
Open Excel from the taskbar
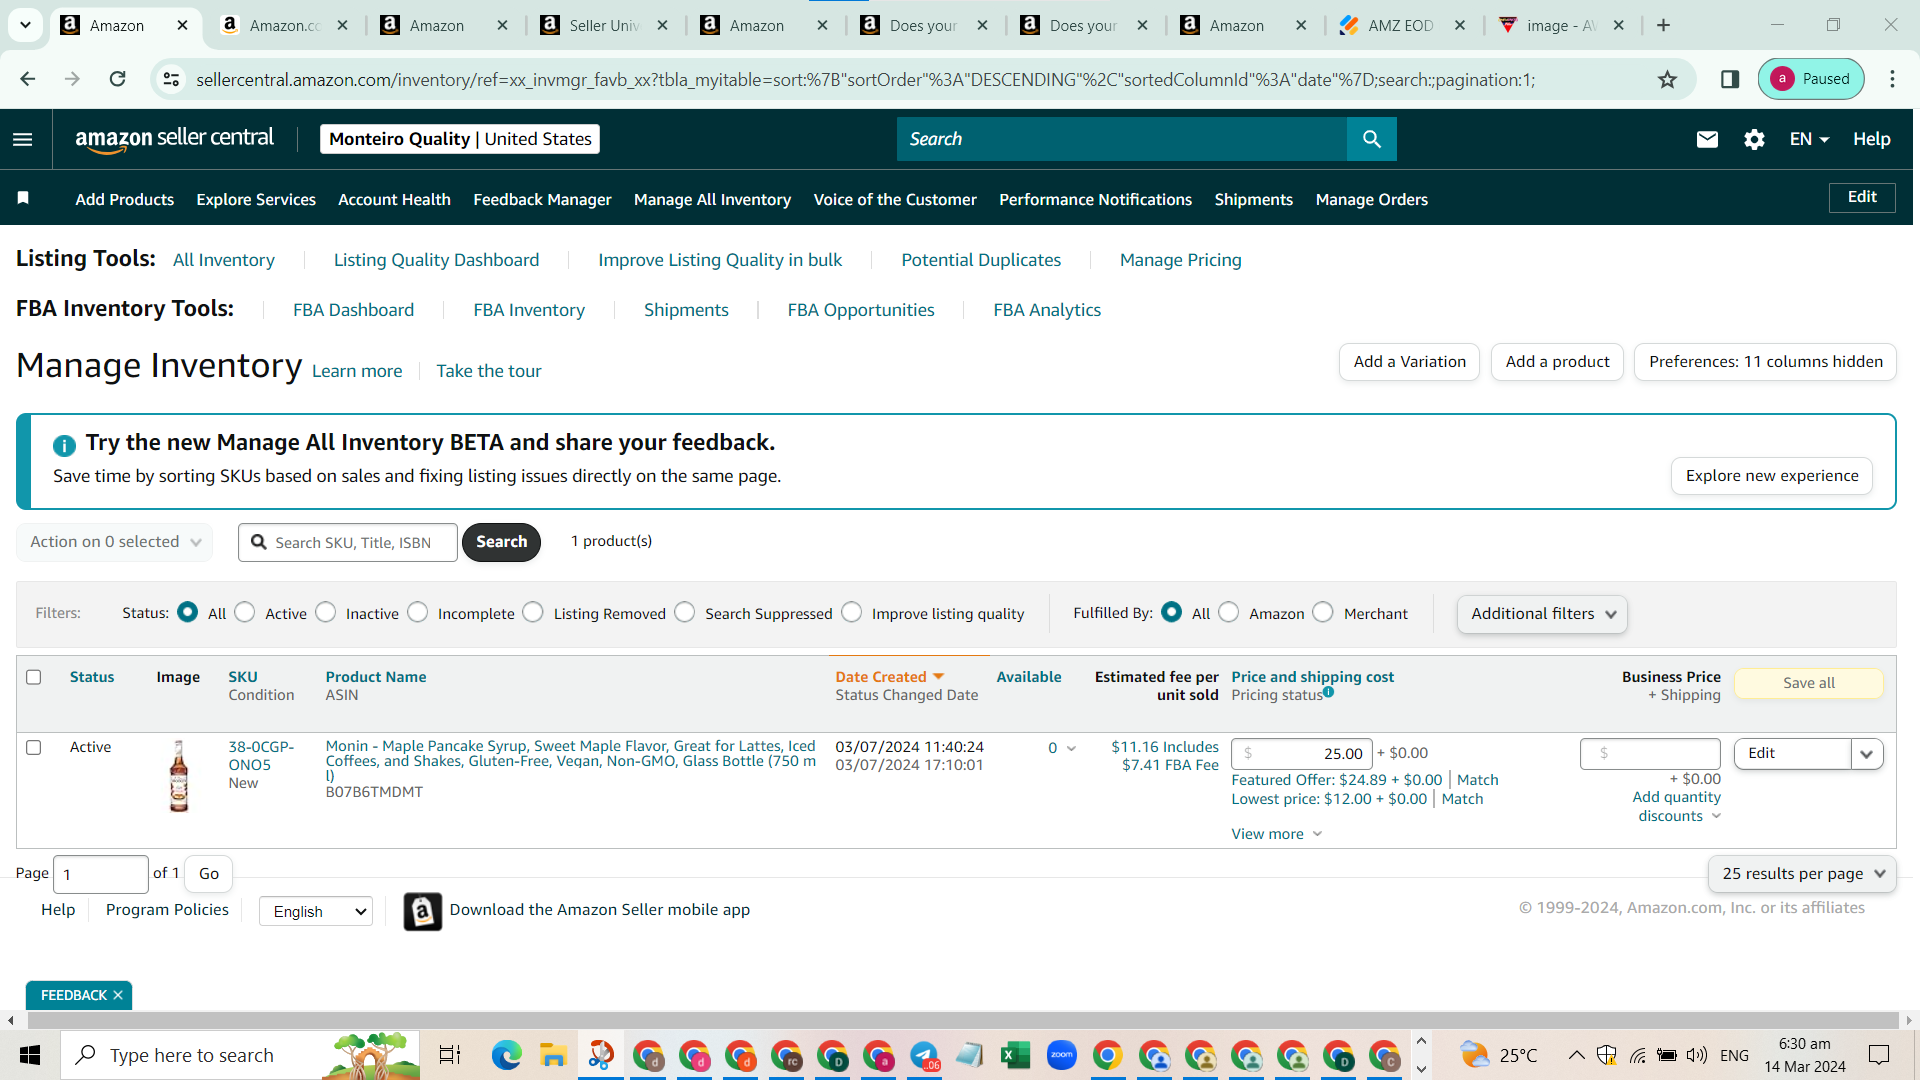point(1015,1055)
